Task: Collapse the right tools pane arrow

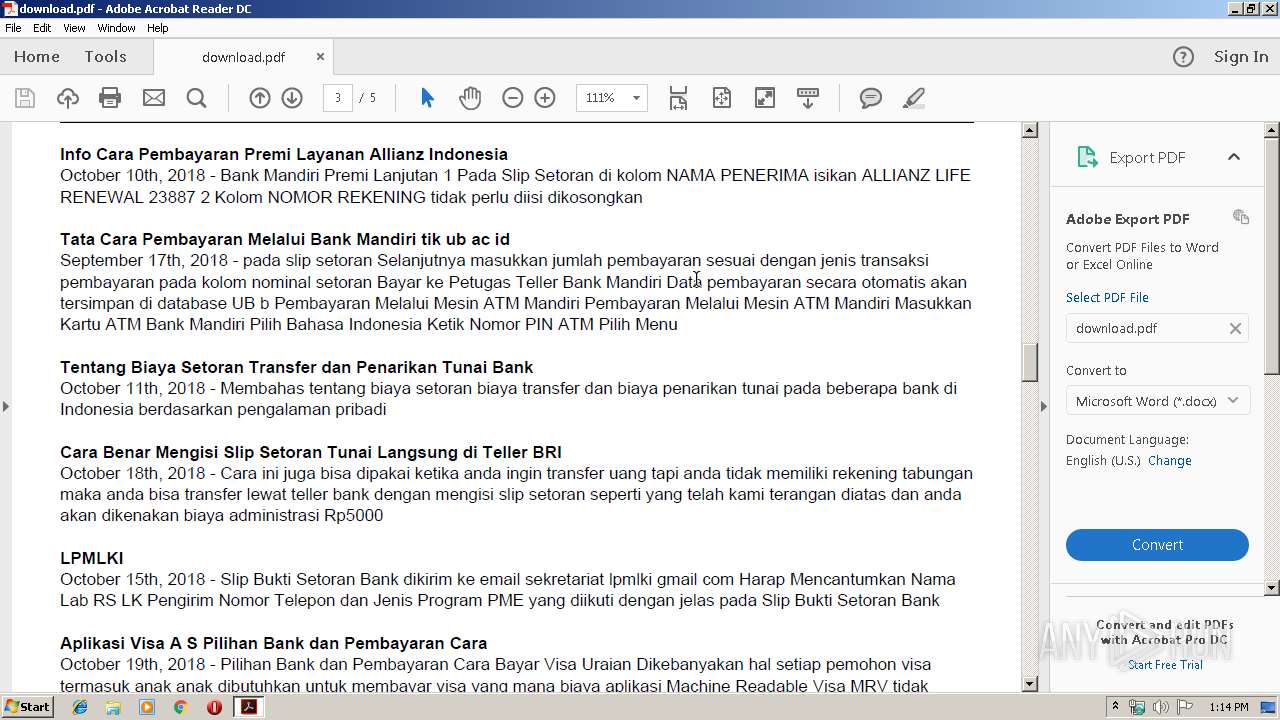Action: (x=1044, y=406)
